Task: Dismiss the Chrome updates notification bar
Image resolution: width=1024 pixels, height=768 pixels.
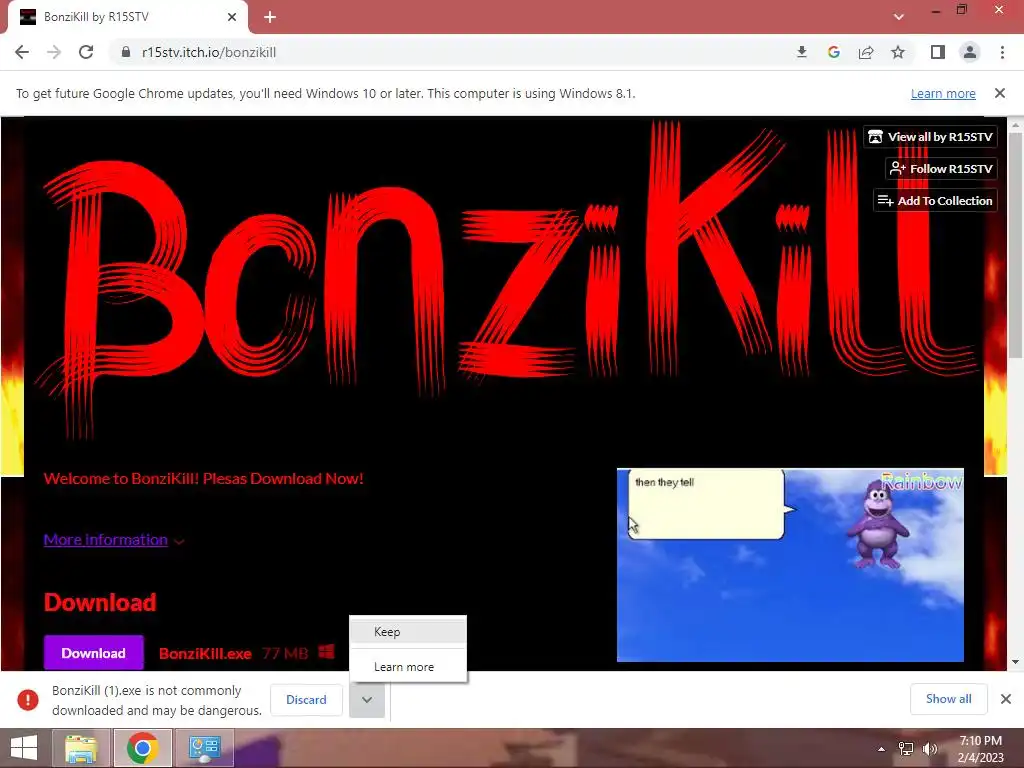Action: tap(1000, 93)
